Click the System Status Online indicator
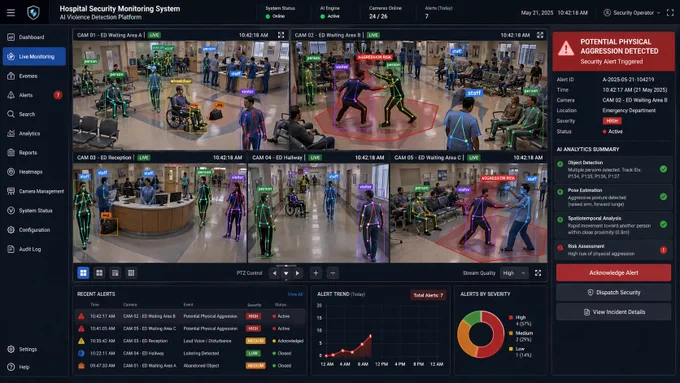 pyautogui.click(x=280, y=13)
